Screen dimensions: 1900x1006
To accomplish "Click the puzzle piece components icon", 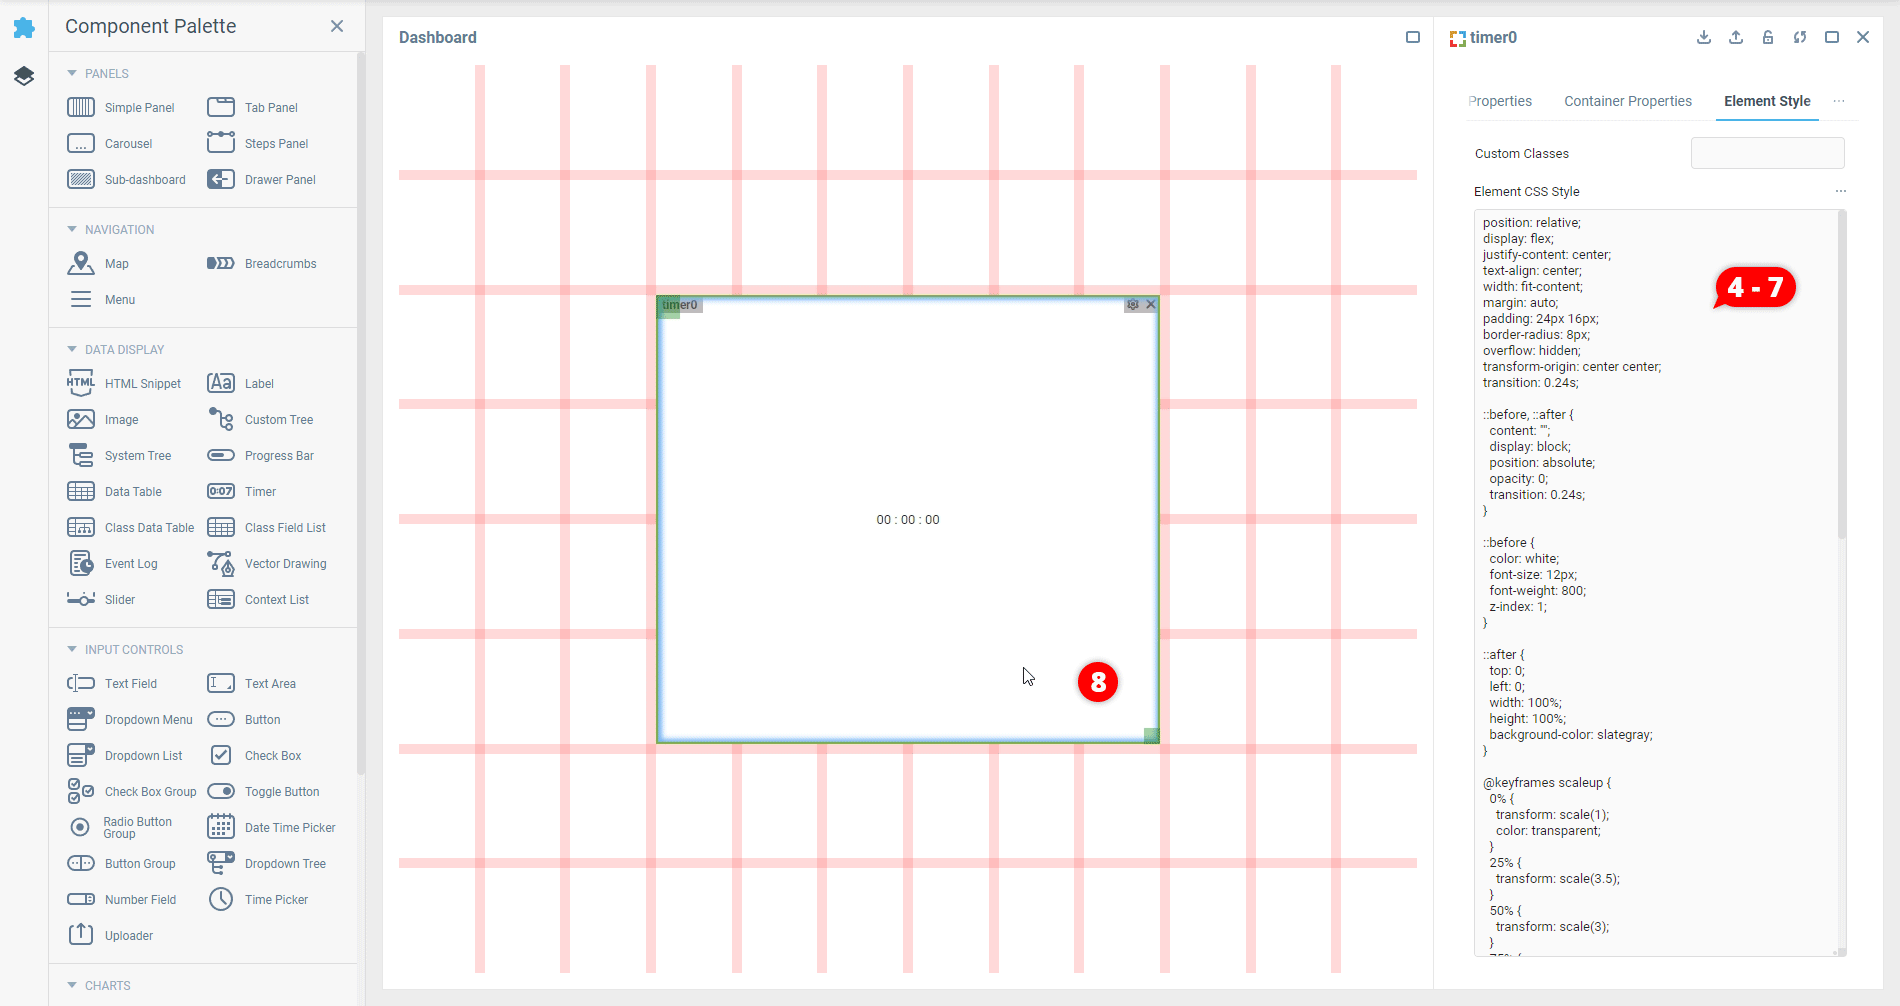I will tap(24, 28).
